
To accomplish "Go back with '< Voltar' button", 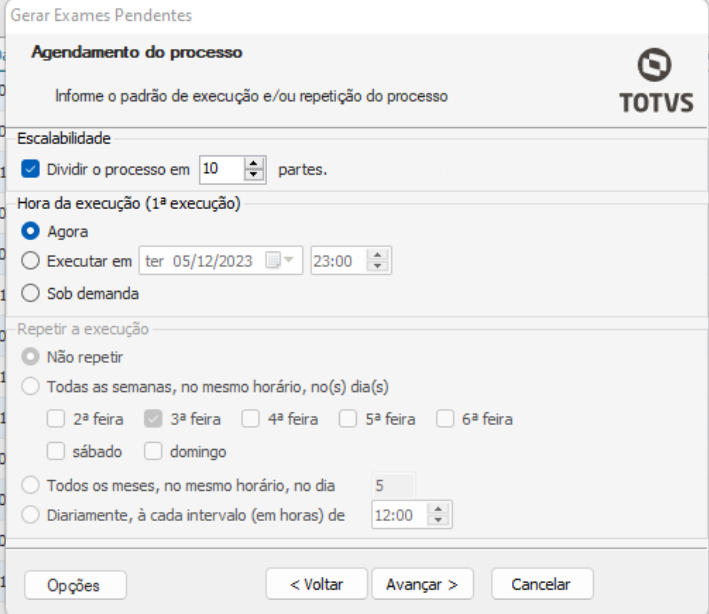I will [316, 584].
